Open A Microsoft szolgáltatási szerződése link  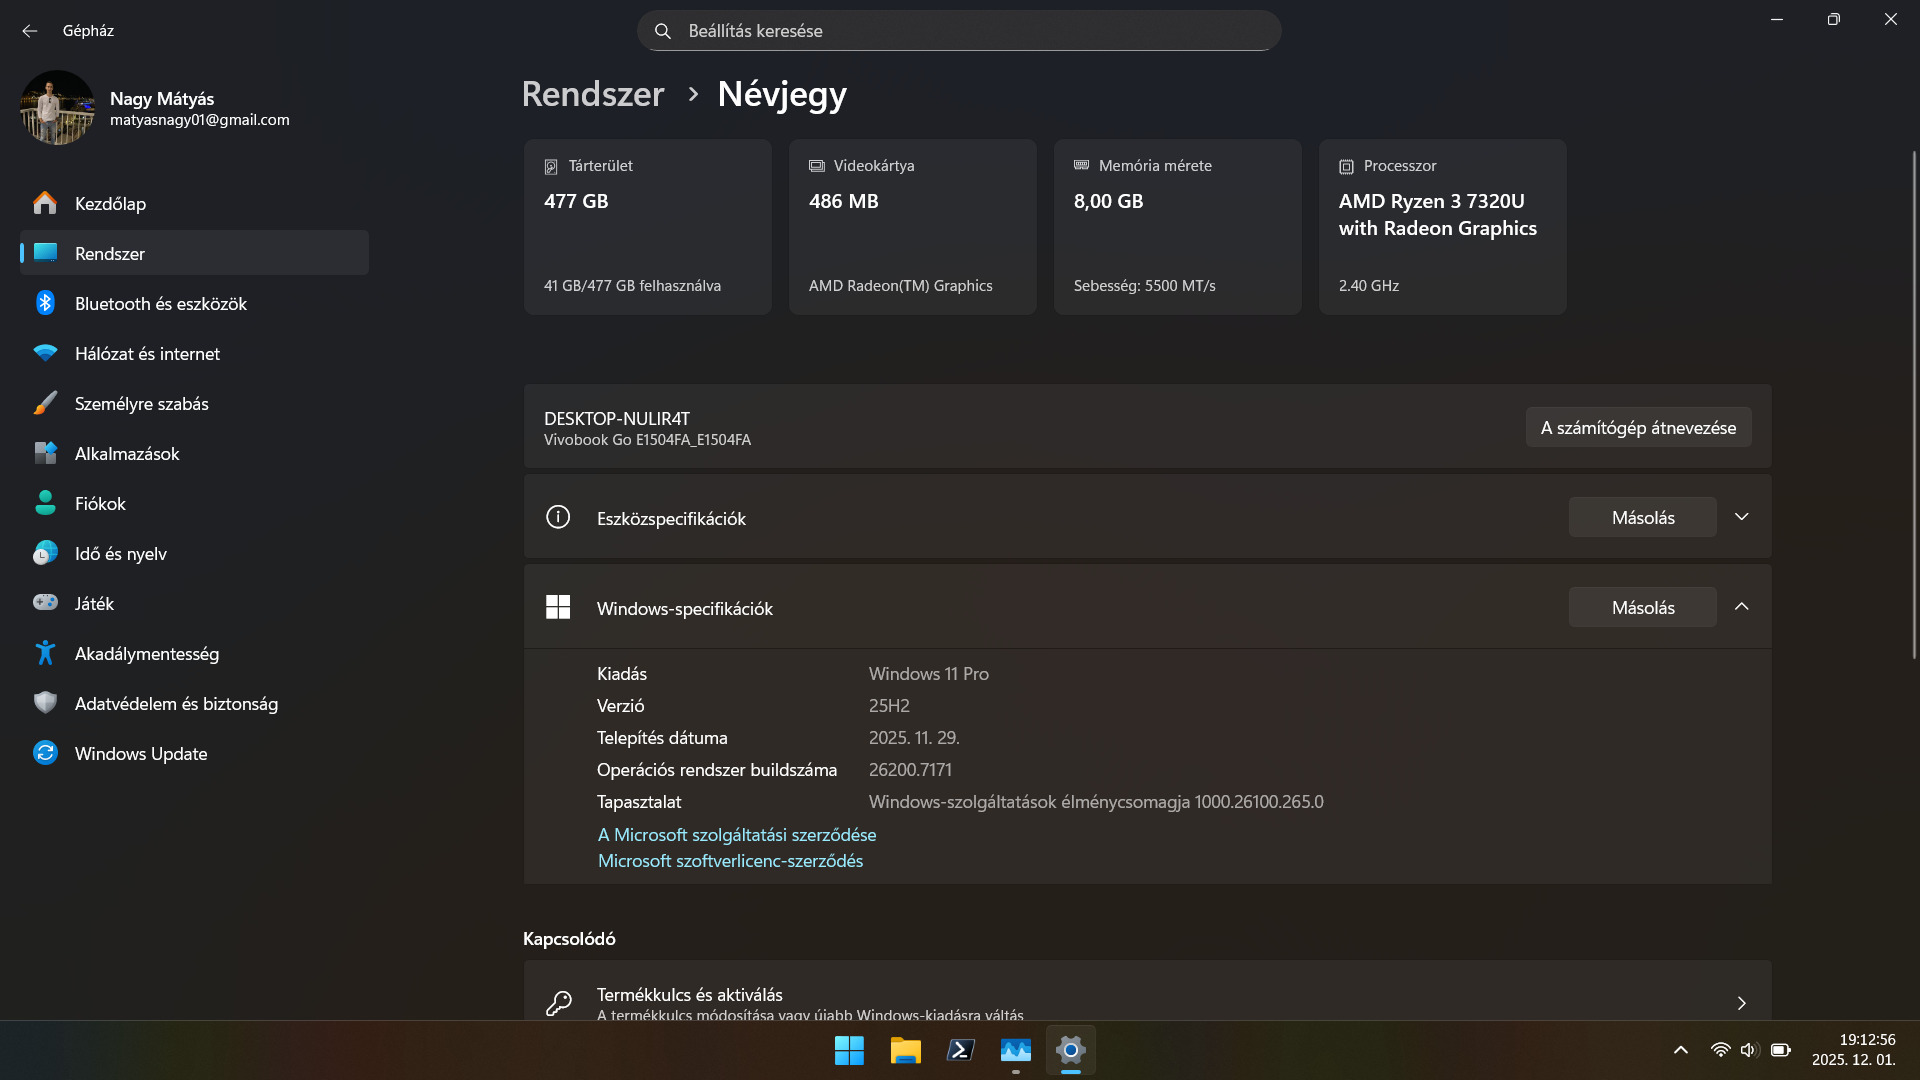(737, 835)
